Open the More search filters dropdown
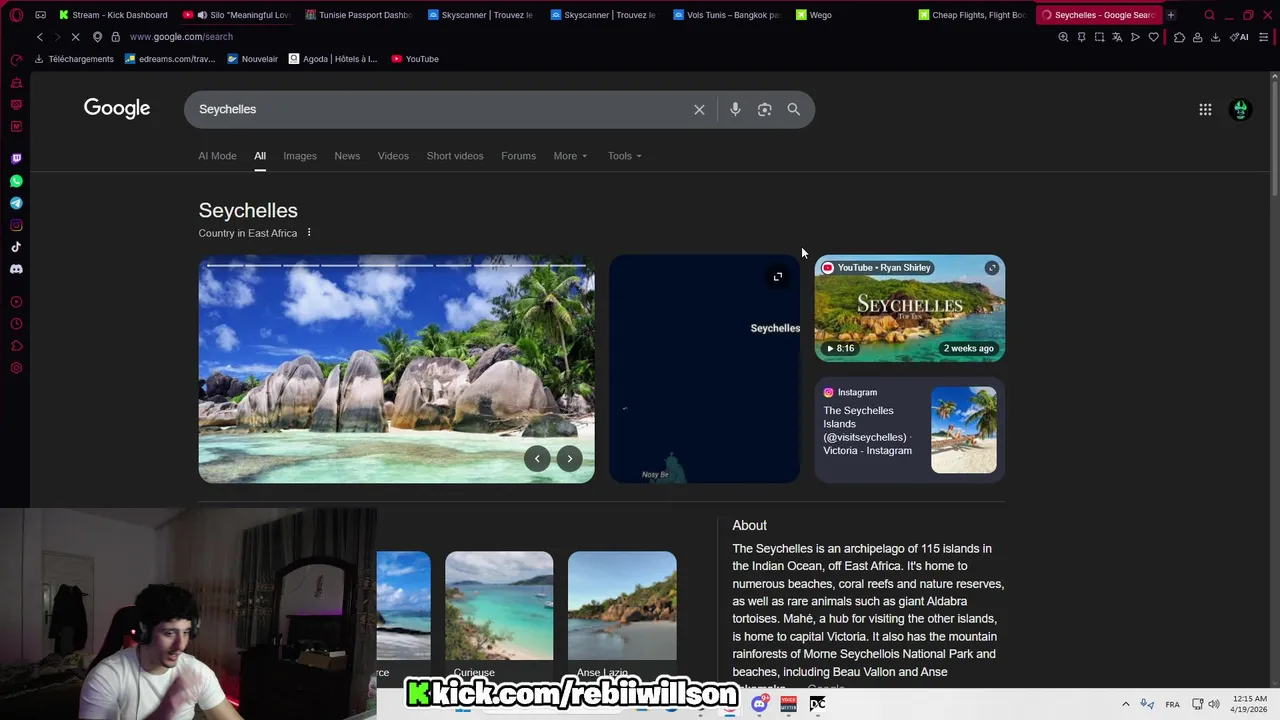The width and height of the screenshot is (1280, 720). coord(570,156)
